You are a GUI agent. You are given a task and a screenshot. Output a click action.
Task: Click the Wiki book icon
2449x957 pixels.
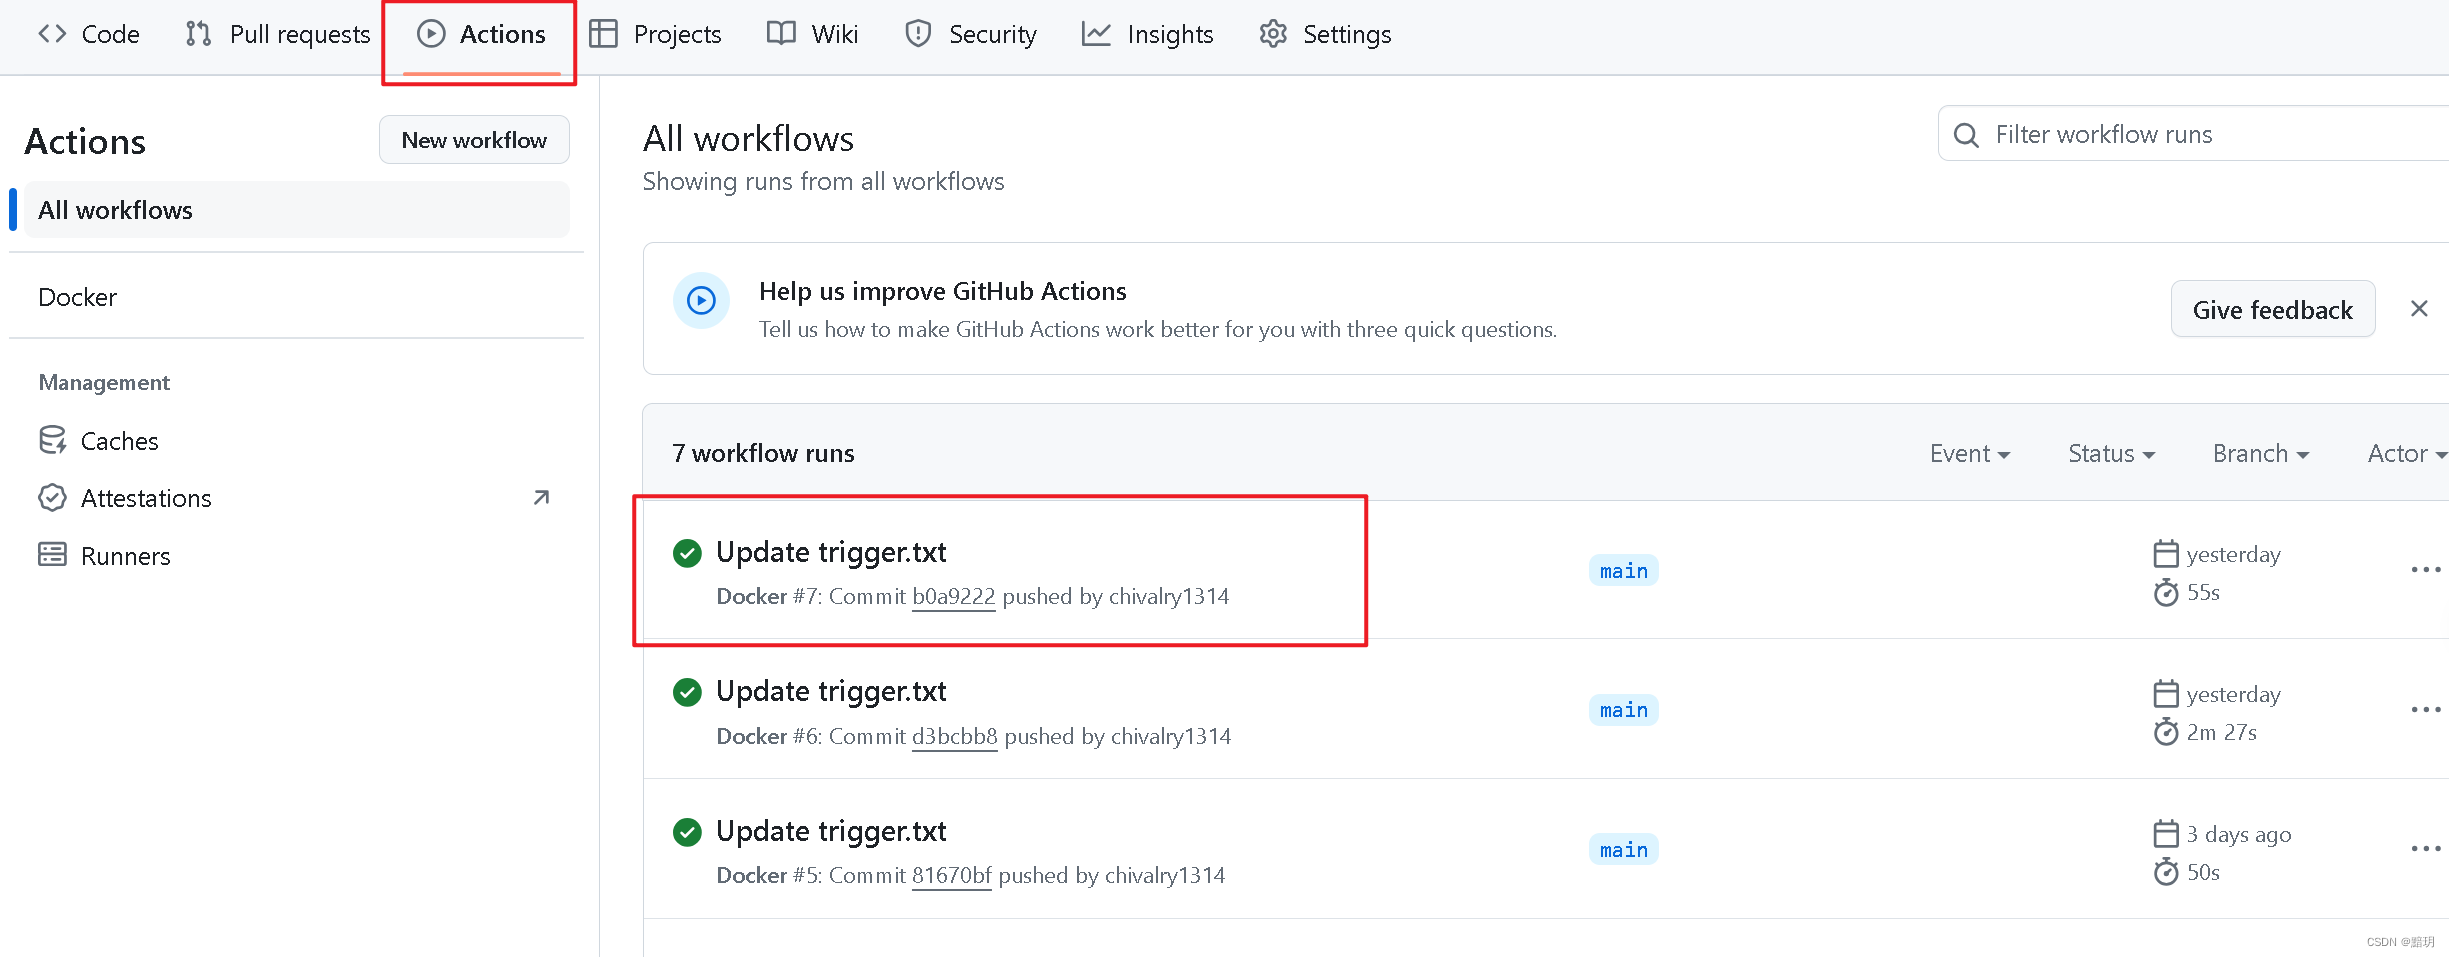(x=781, y=33)
